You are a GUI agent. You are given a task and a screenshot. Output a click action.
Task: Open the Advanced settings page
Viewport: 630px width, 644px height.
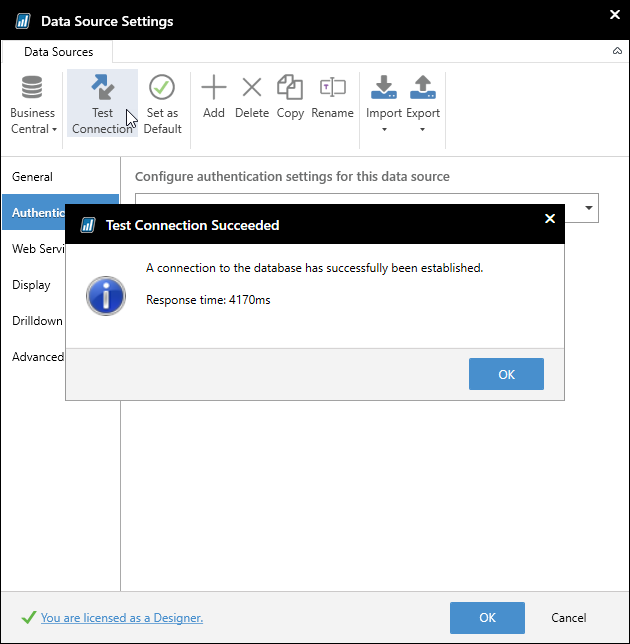point(34,356)
